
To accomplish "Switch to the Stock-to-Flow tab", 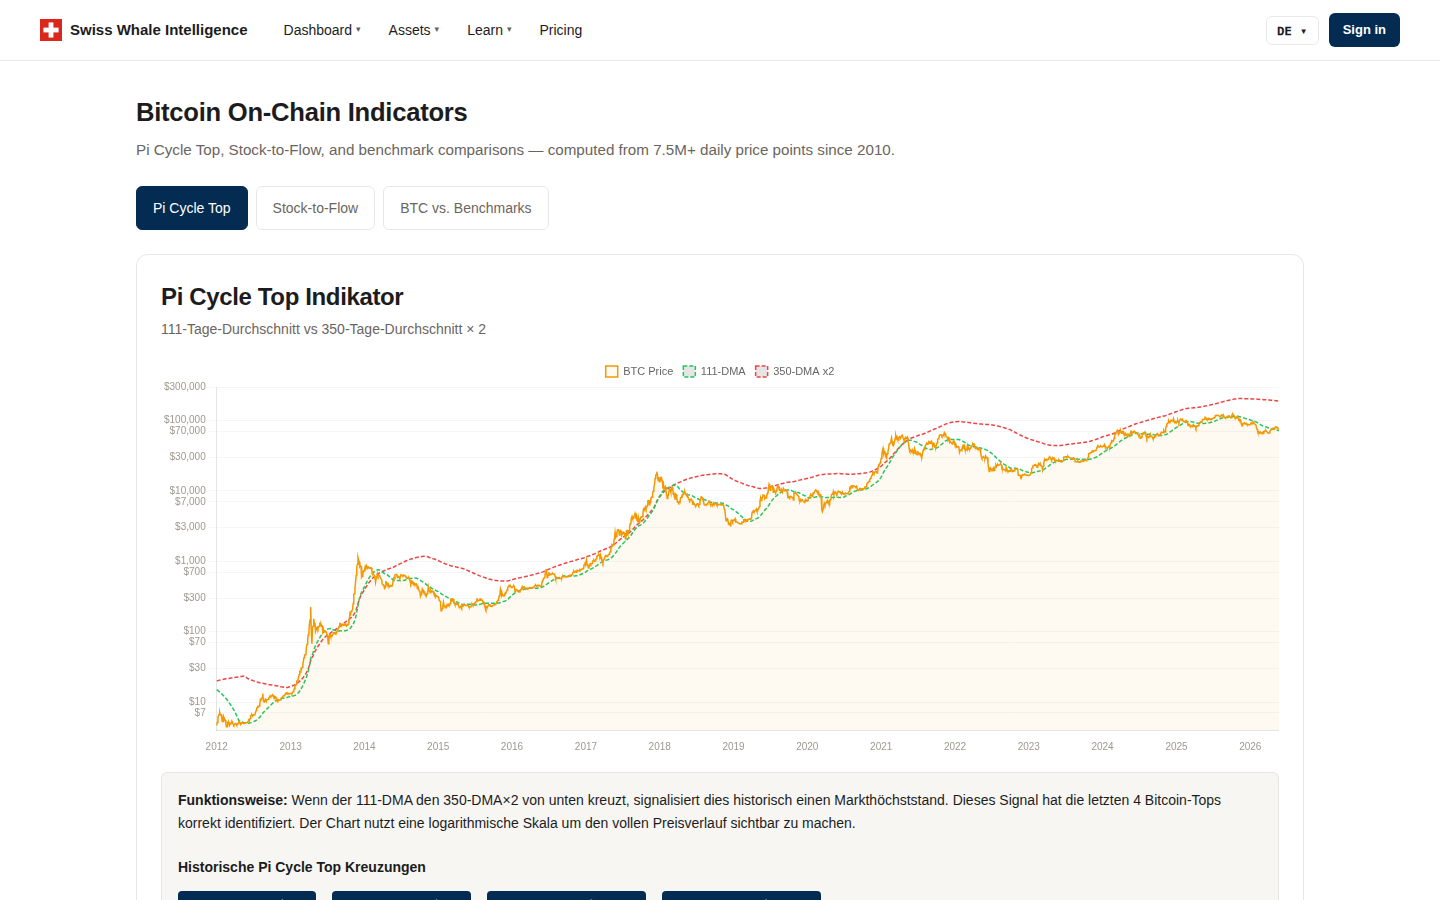I will (x=315, y=208).
